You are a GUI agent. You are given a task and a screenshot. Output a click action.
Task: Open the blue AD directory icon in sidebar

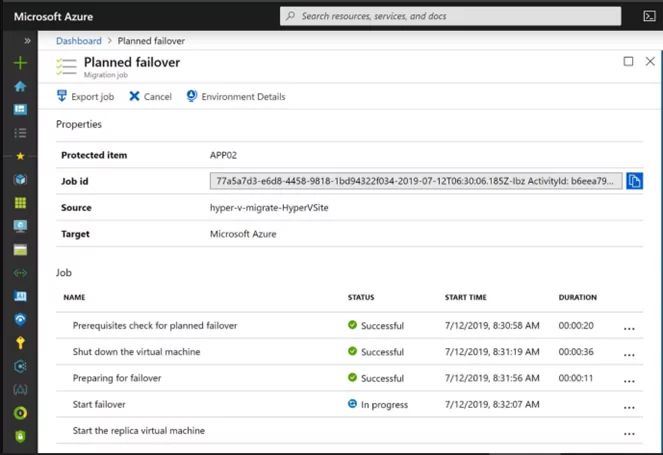(20, 296)
